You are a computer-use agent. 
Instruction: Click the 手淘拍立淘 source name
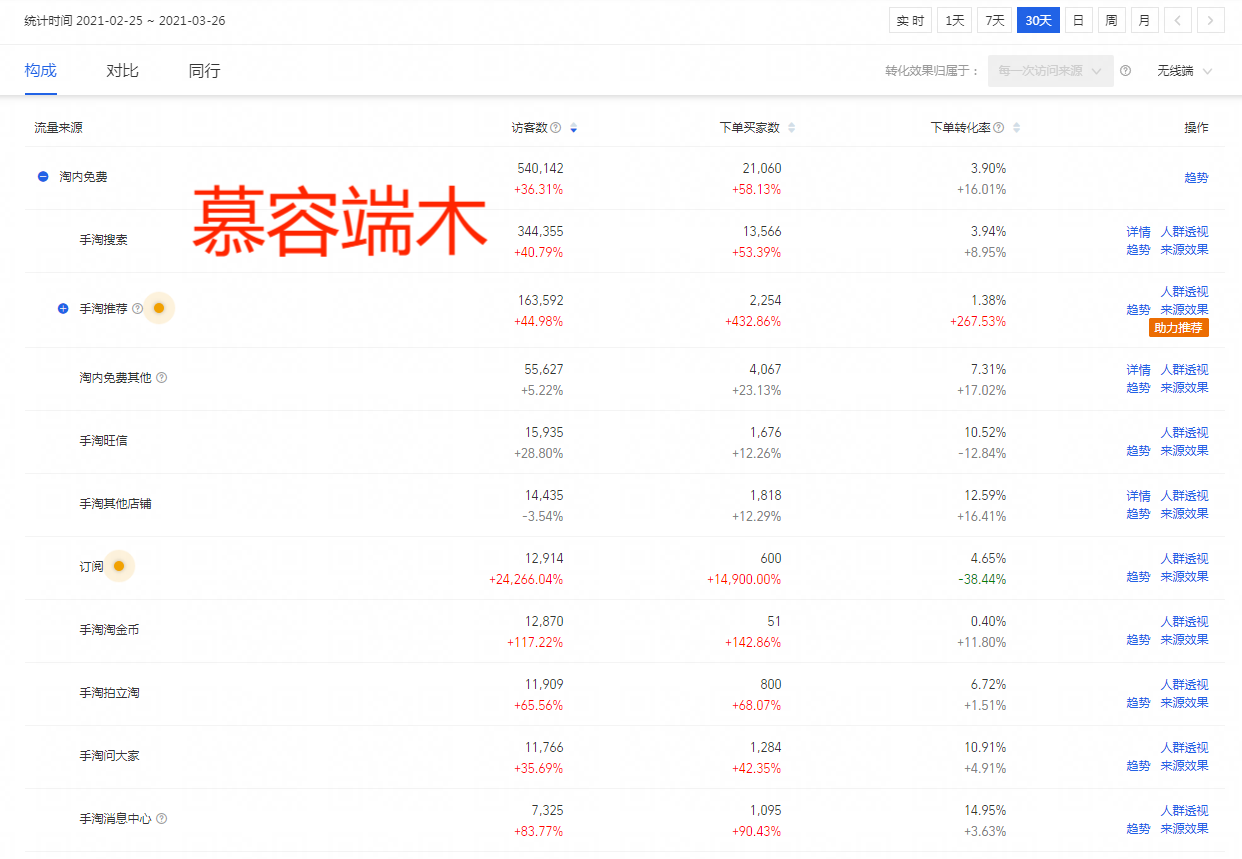110,693
